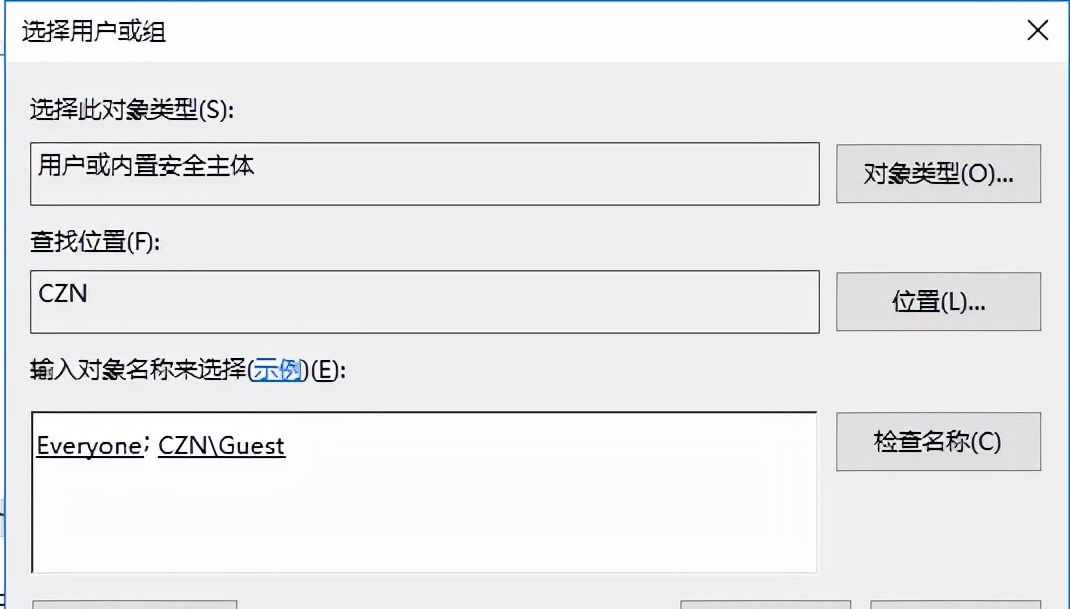Click the 输入对象名称来选择 label text

138,370
